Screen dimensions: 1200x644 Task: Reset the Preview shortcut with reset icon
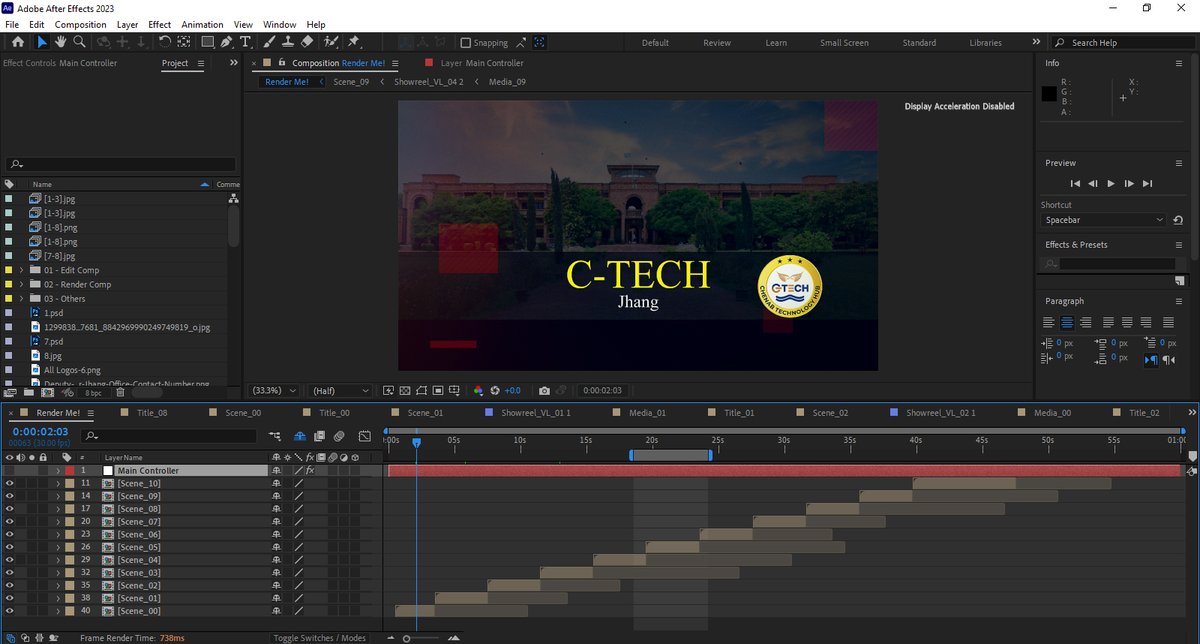[1179, 220]
